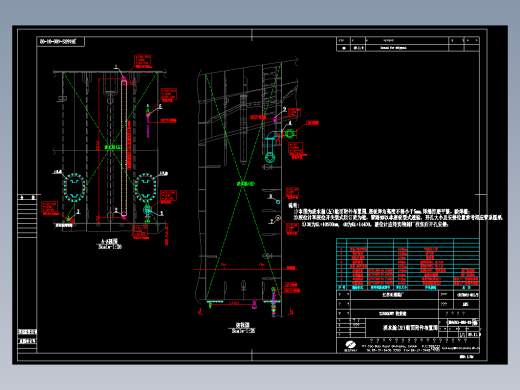The image size is (520, 390).
Task: Select the cyan valve below the right manhole
Action: [148, 210]
